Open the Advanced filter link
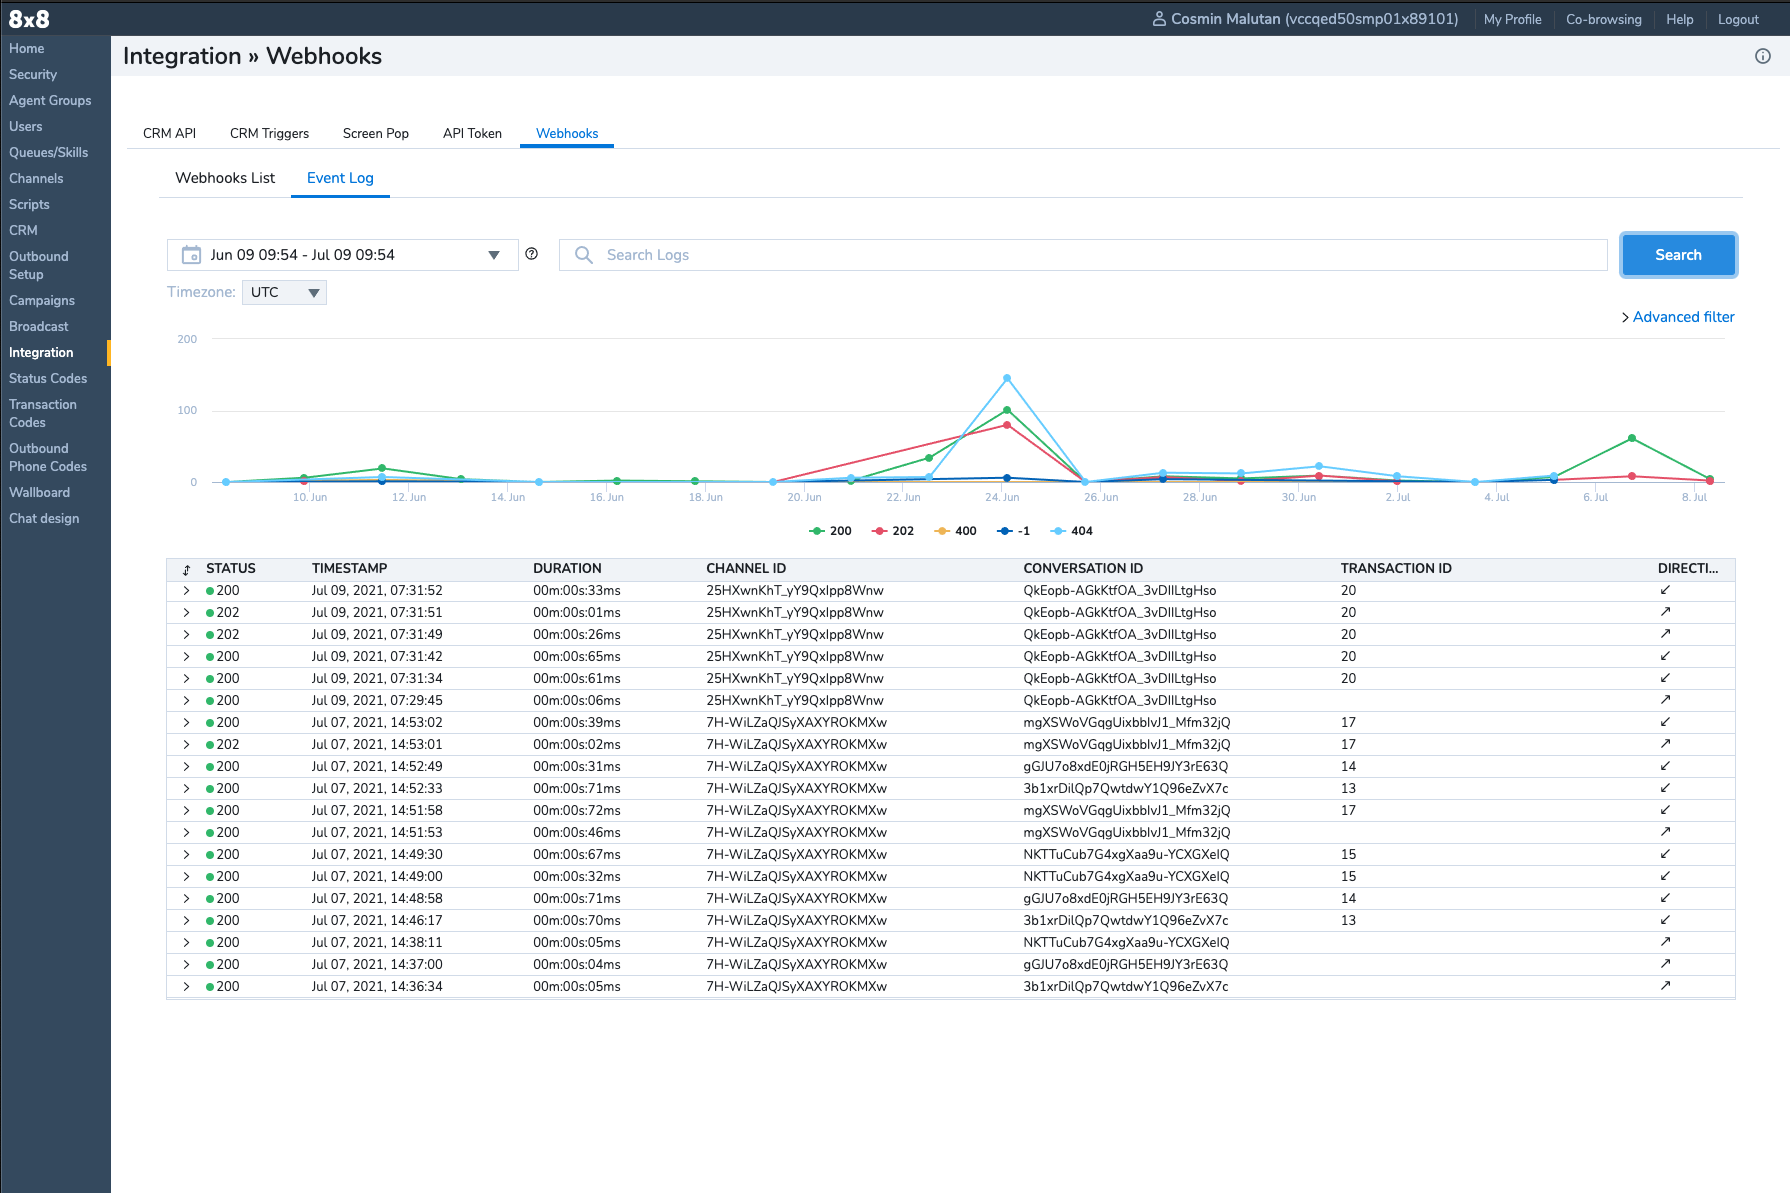This screenshot has height=1193, width=1790. pyautogui.click(x=1682, y=317)
